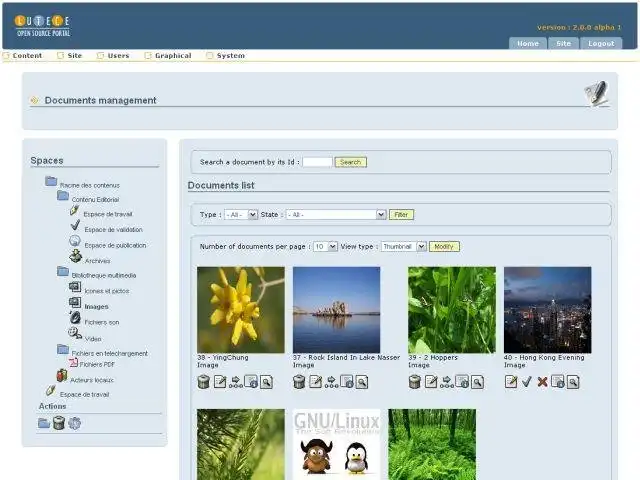Viewport: 640px width, 480px height.
Task: Open info-page icon for 38 YingChung
Action: click(x=251, y=382)
